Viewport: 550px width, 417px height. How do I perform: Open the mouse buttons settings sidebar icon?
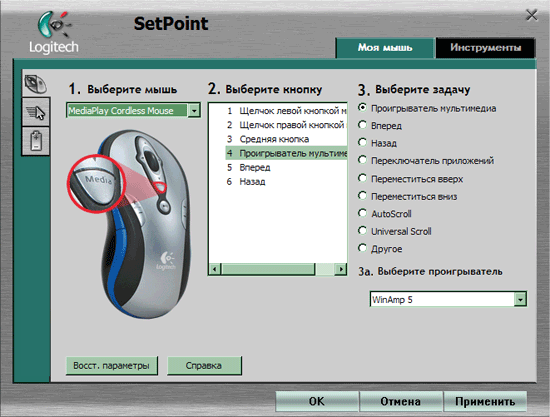(35, 83)
